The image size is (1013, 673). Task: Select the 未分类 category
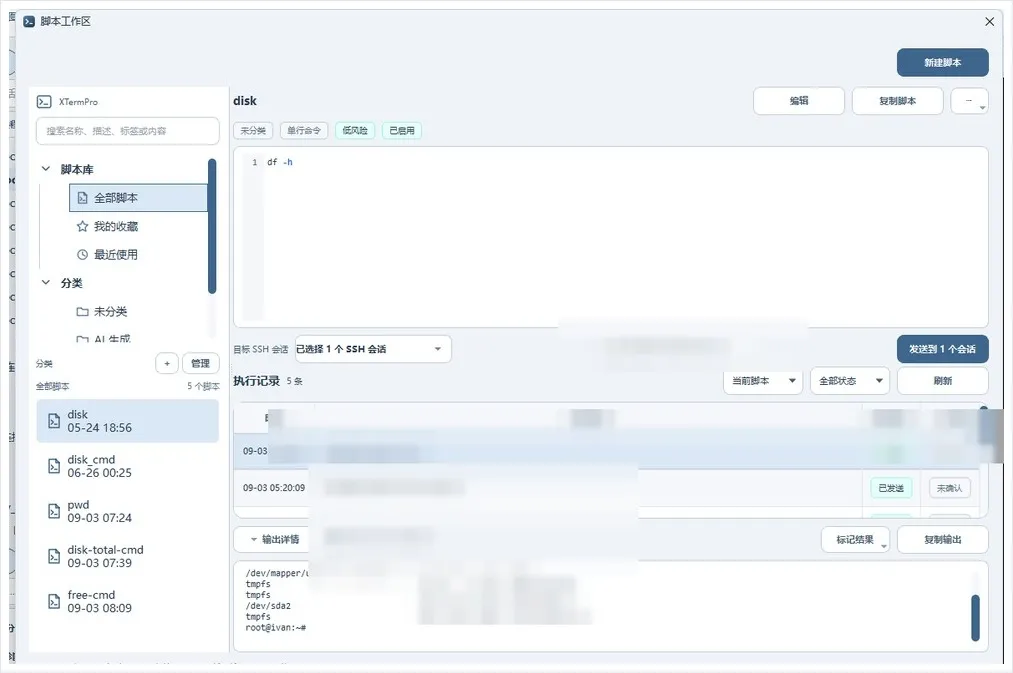pos(110,312)
